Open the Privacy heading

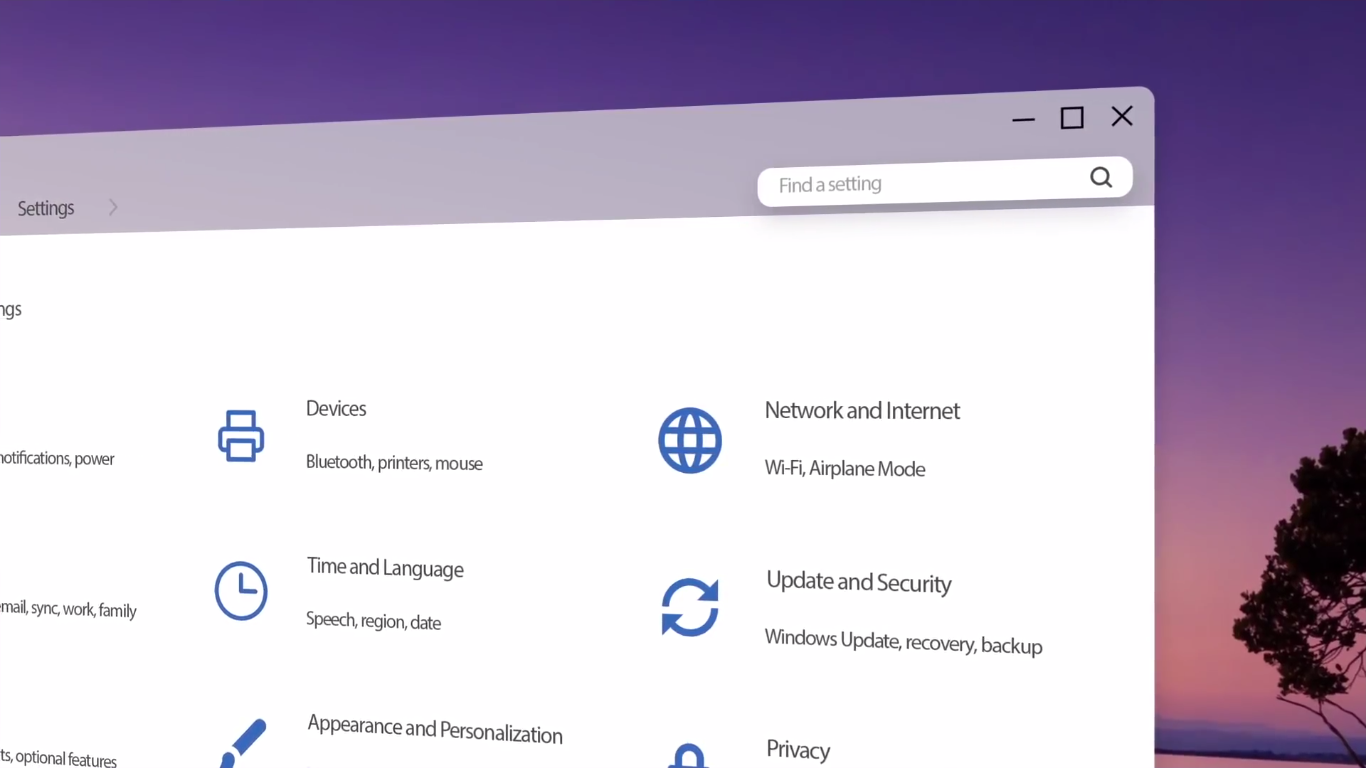pos(798,750)
